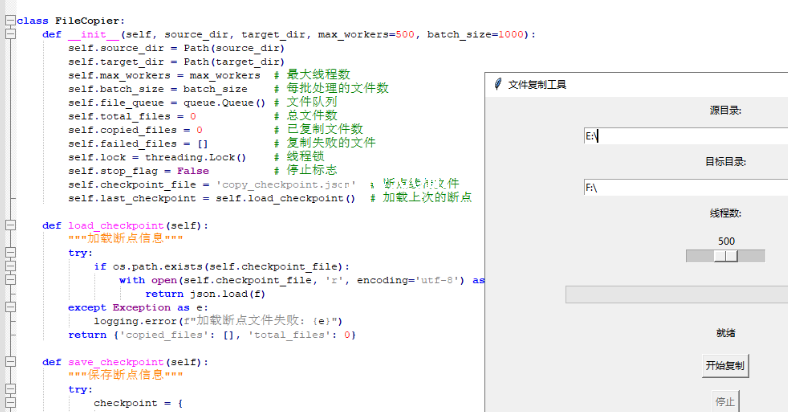Click the feather icon in the title bar
Viewport: 788px width, 412px height.
(497, 85)
